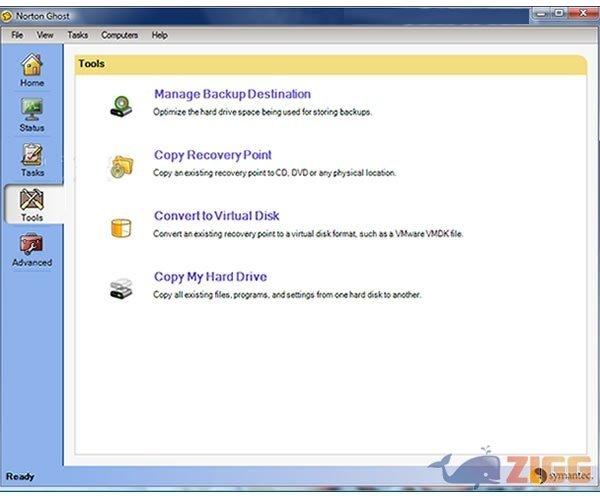The height and width of the screenshot is (500, 600).
Task: Open the Tasks menu in menu bar
Action: (77, 35)
